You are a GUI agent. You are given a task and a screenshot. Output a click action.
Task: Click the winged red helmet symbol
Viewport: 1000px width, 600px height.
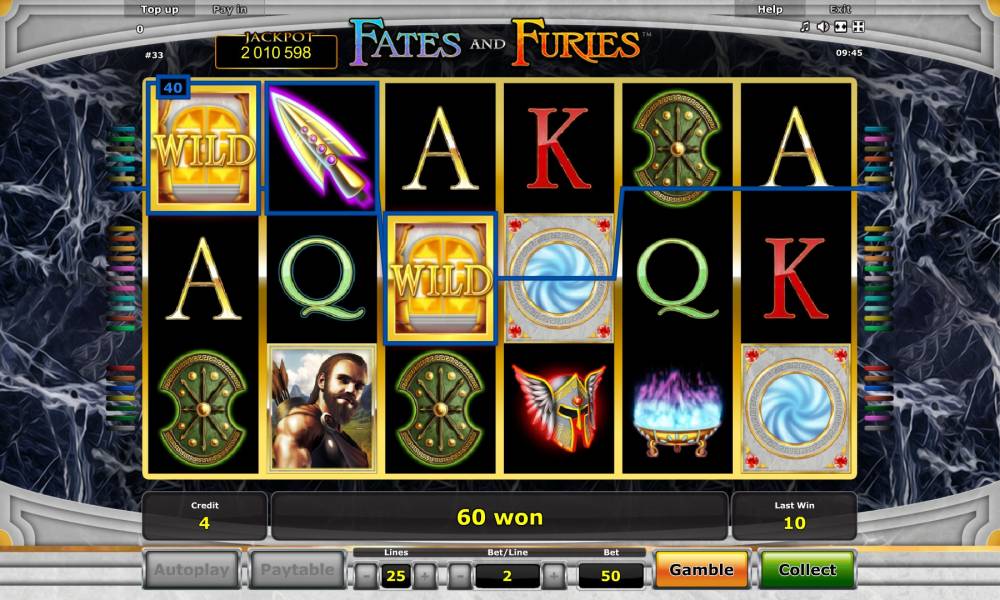[x=559, y=407]
